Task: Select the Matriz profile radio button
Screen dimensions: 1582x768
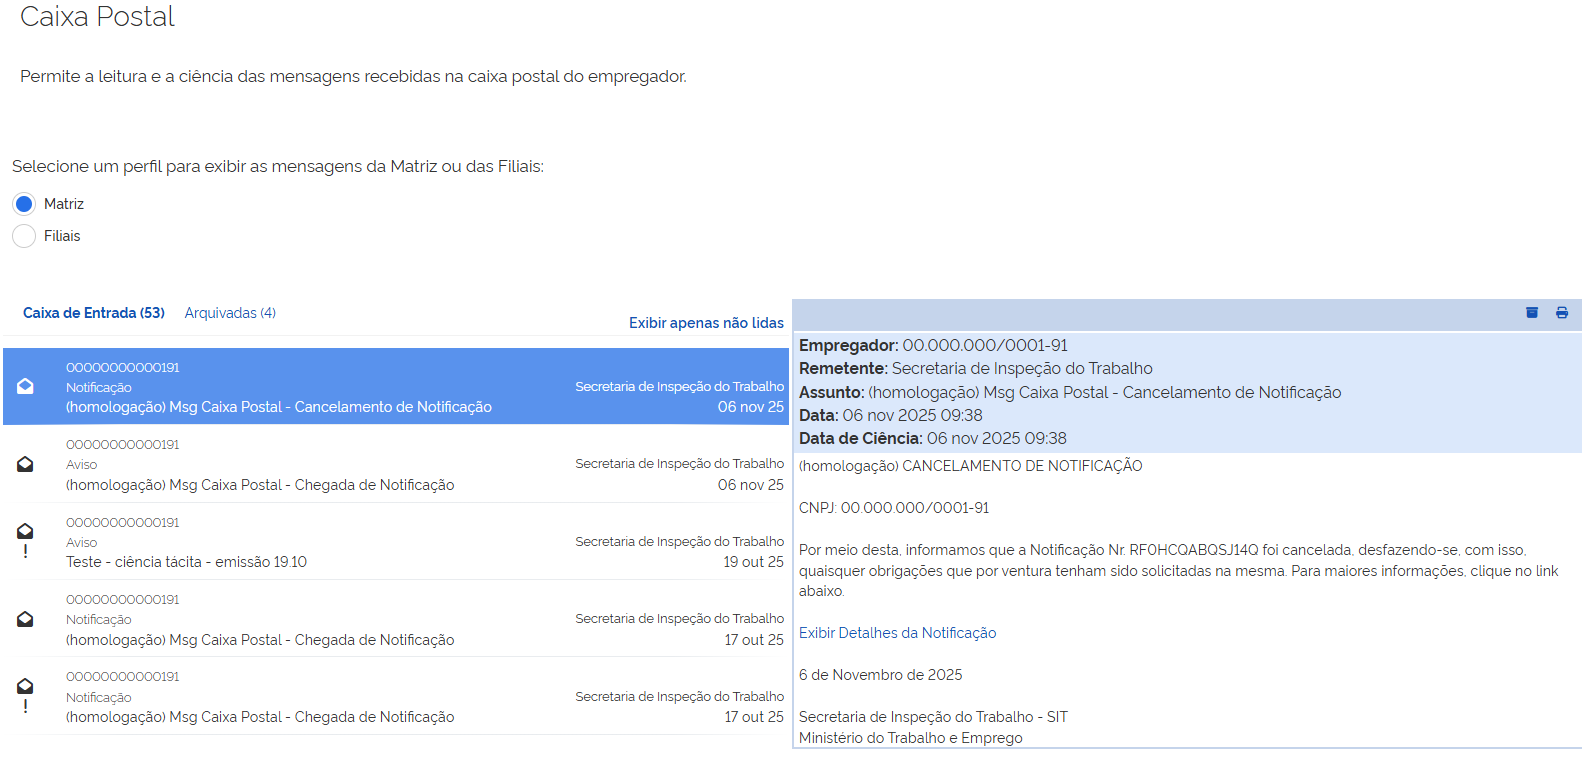Action: (x=24, y=204)
